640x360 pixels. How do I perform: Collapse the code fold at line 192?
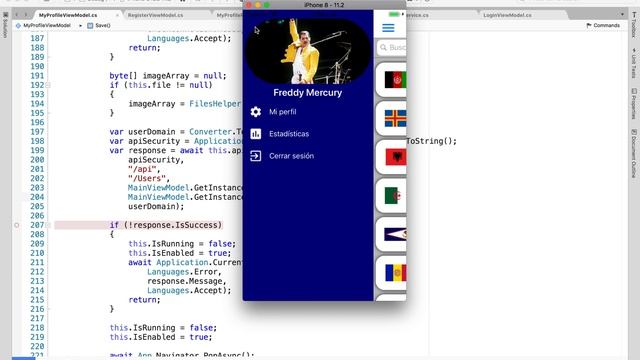[x=48, y=85]
